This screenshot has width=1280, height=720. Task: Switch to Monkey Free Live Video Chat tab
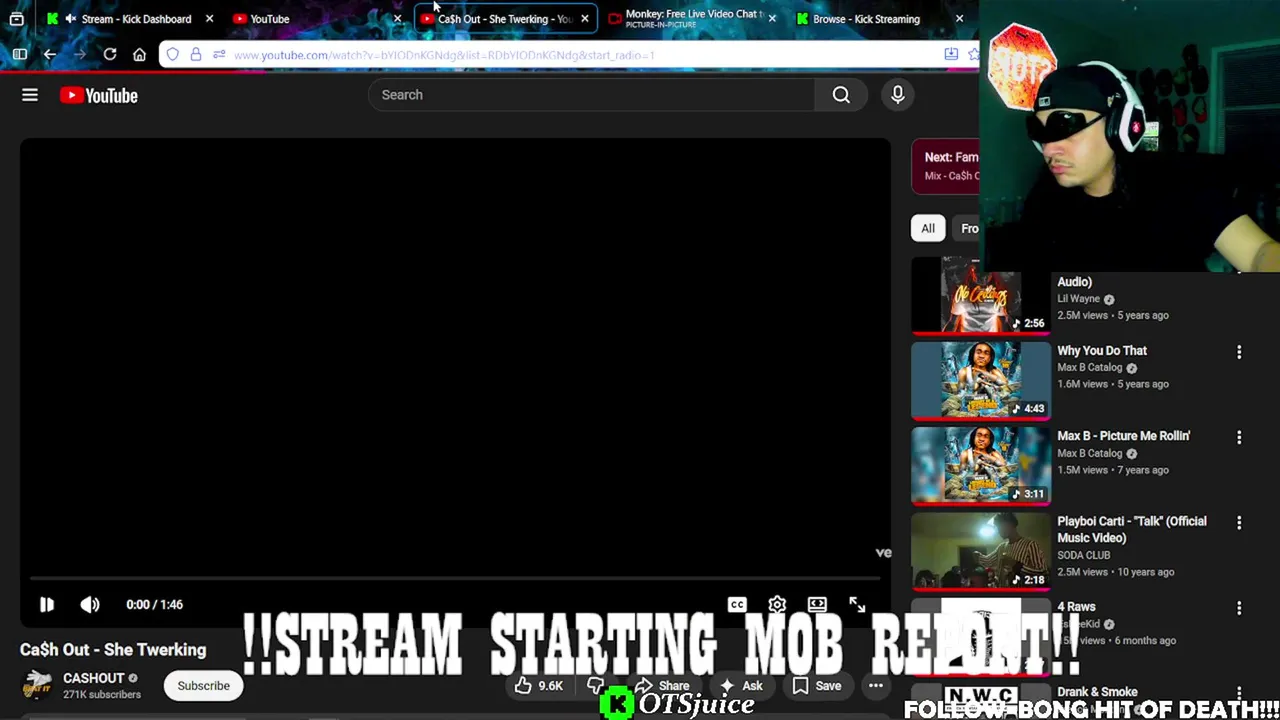[x=691, y=19]
